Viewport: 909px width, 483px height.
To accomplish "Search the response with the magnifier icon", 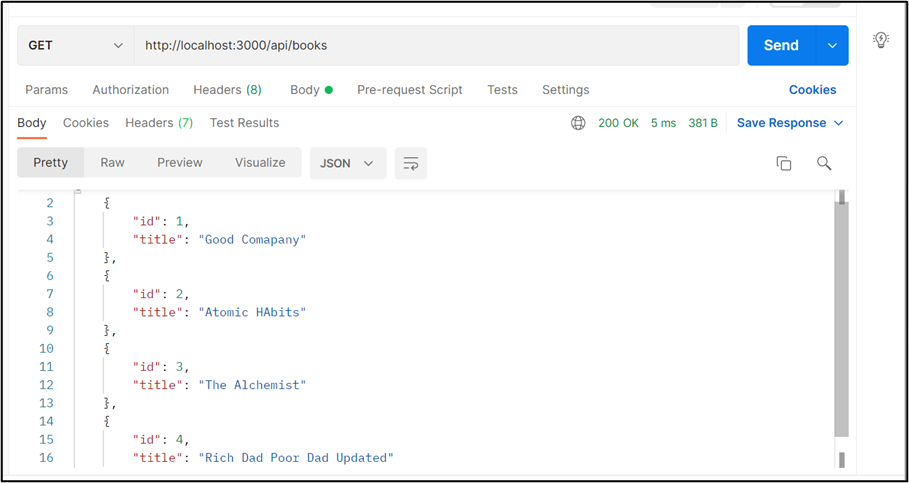I will coord(824,163).
